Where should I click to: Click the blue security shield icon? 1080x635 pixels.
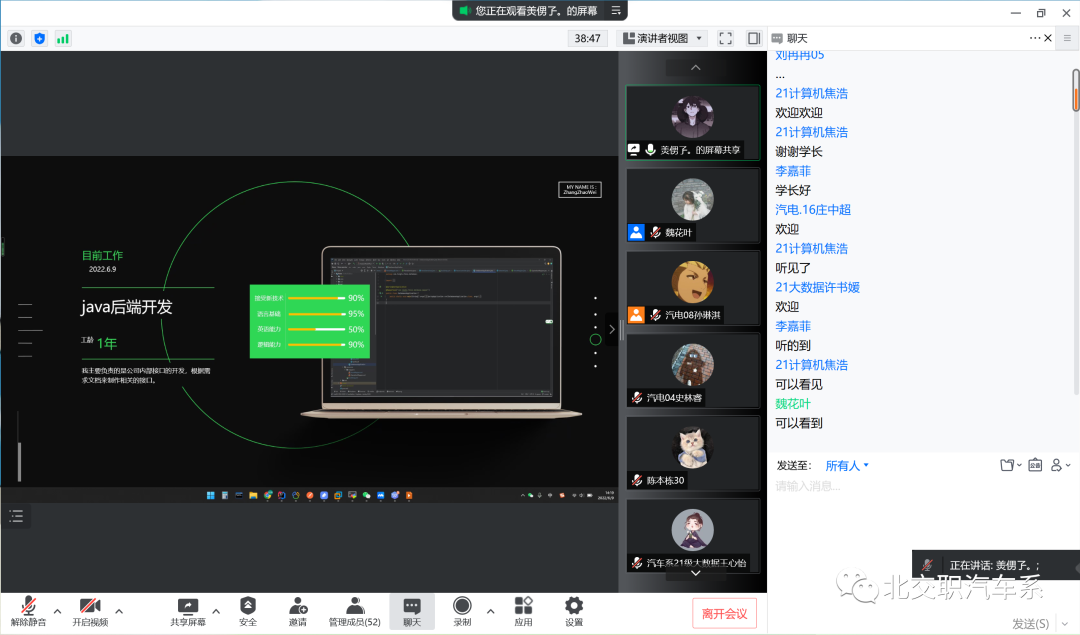(x=40, y=38)
